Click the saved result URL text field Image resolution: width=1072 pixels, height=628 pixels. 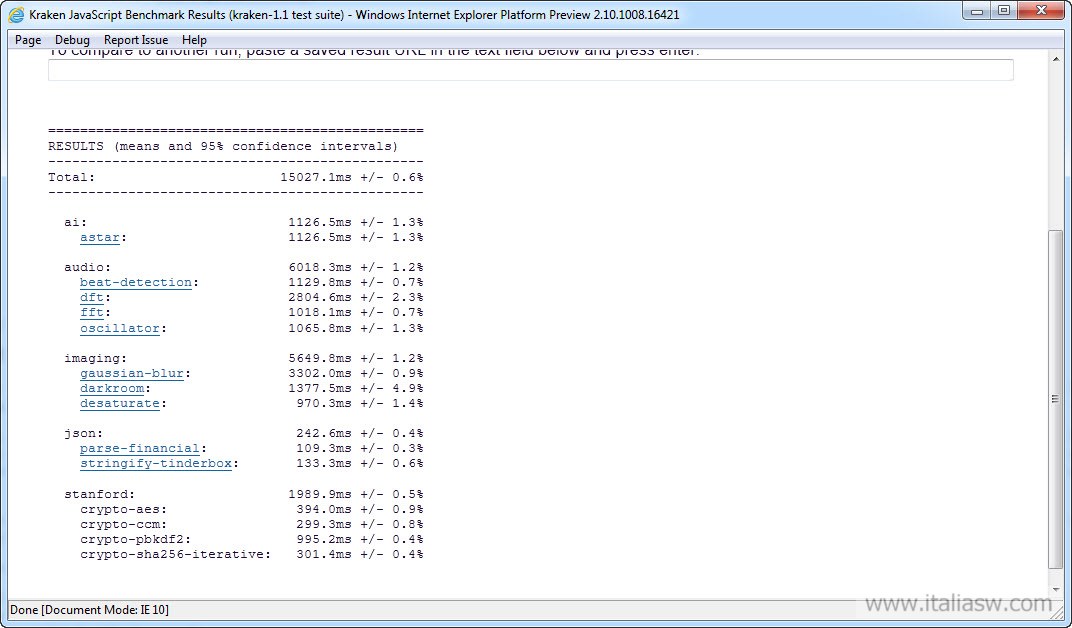[x=531, y=70]
